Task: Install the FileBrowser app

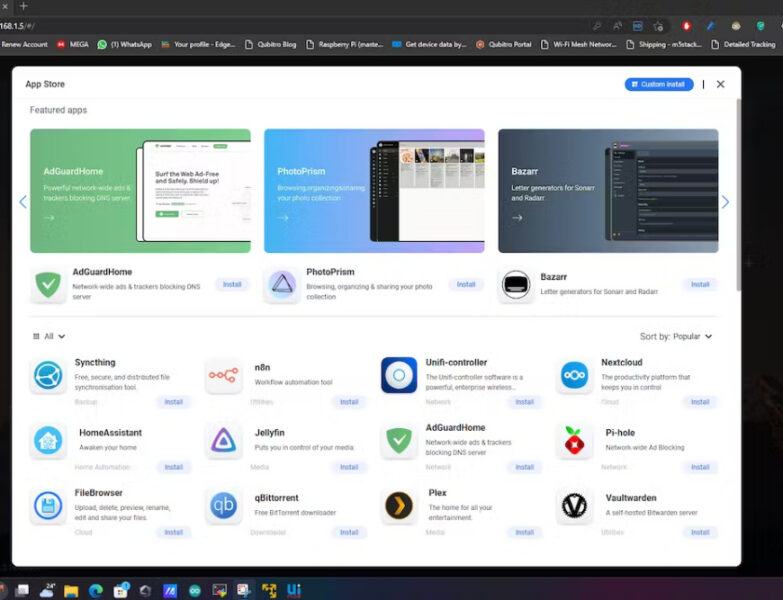Action: coord(173,532)
